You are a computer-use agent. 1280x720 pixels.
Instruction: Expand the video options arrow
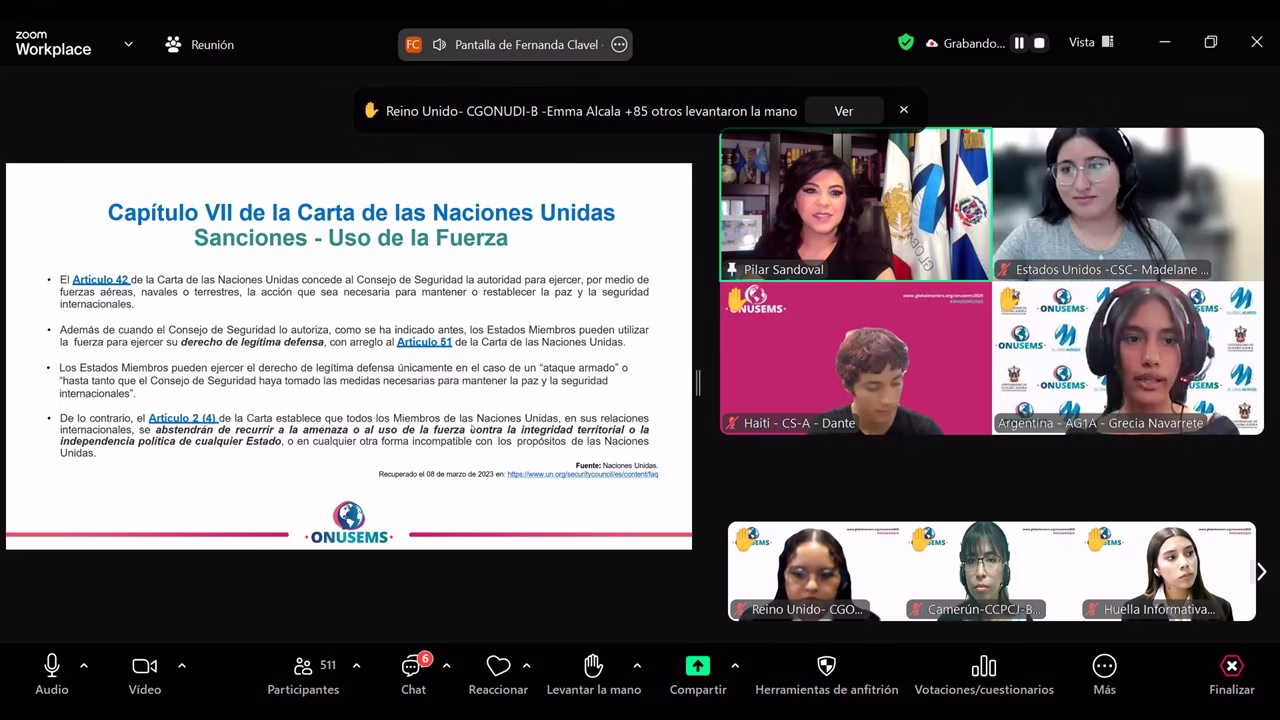click(x=181, y=665)
